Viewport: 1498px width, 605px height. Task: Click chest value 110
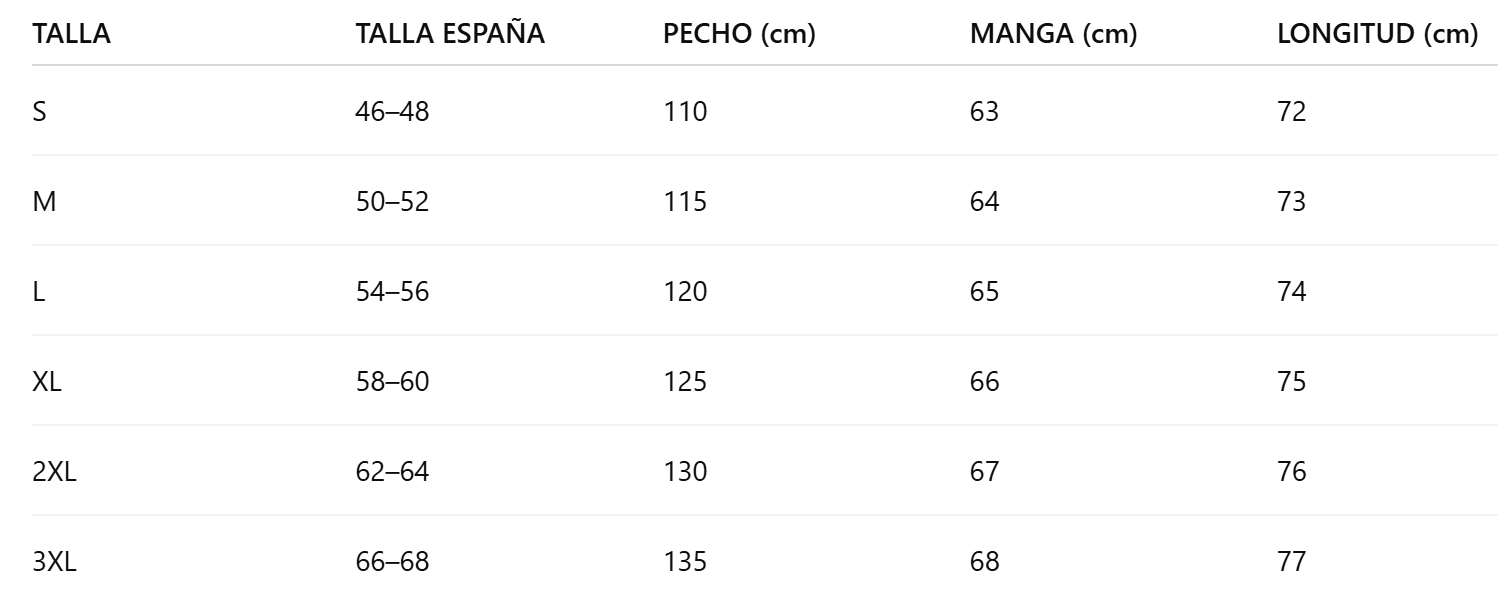685,111
